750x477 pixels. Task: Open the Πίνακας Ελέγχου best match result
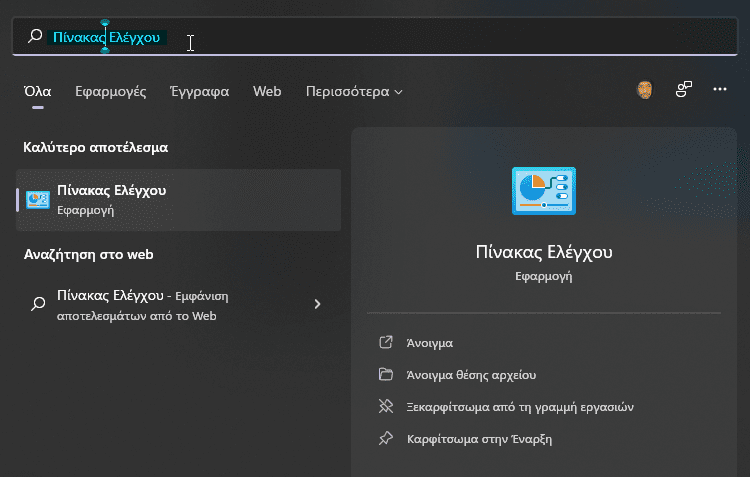coord(178,200)
